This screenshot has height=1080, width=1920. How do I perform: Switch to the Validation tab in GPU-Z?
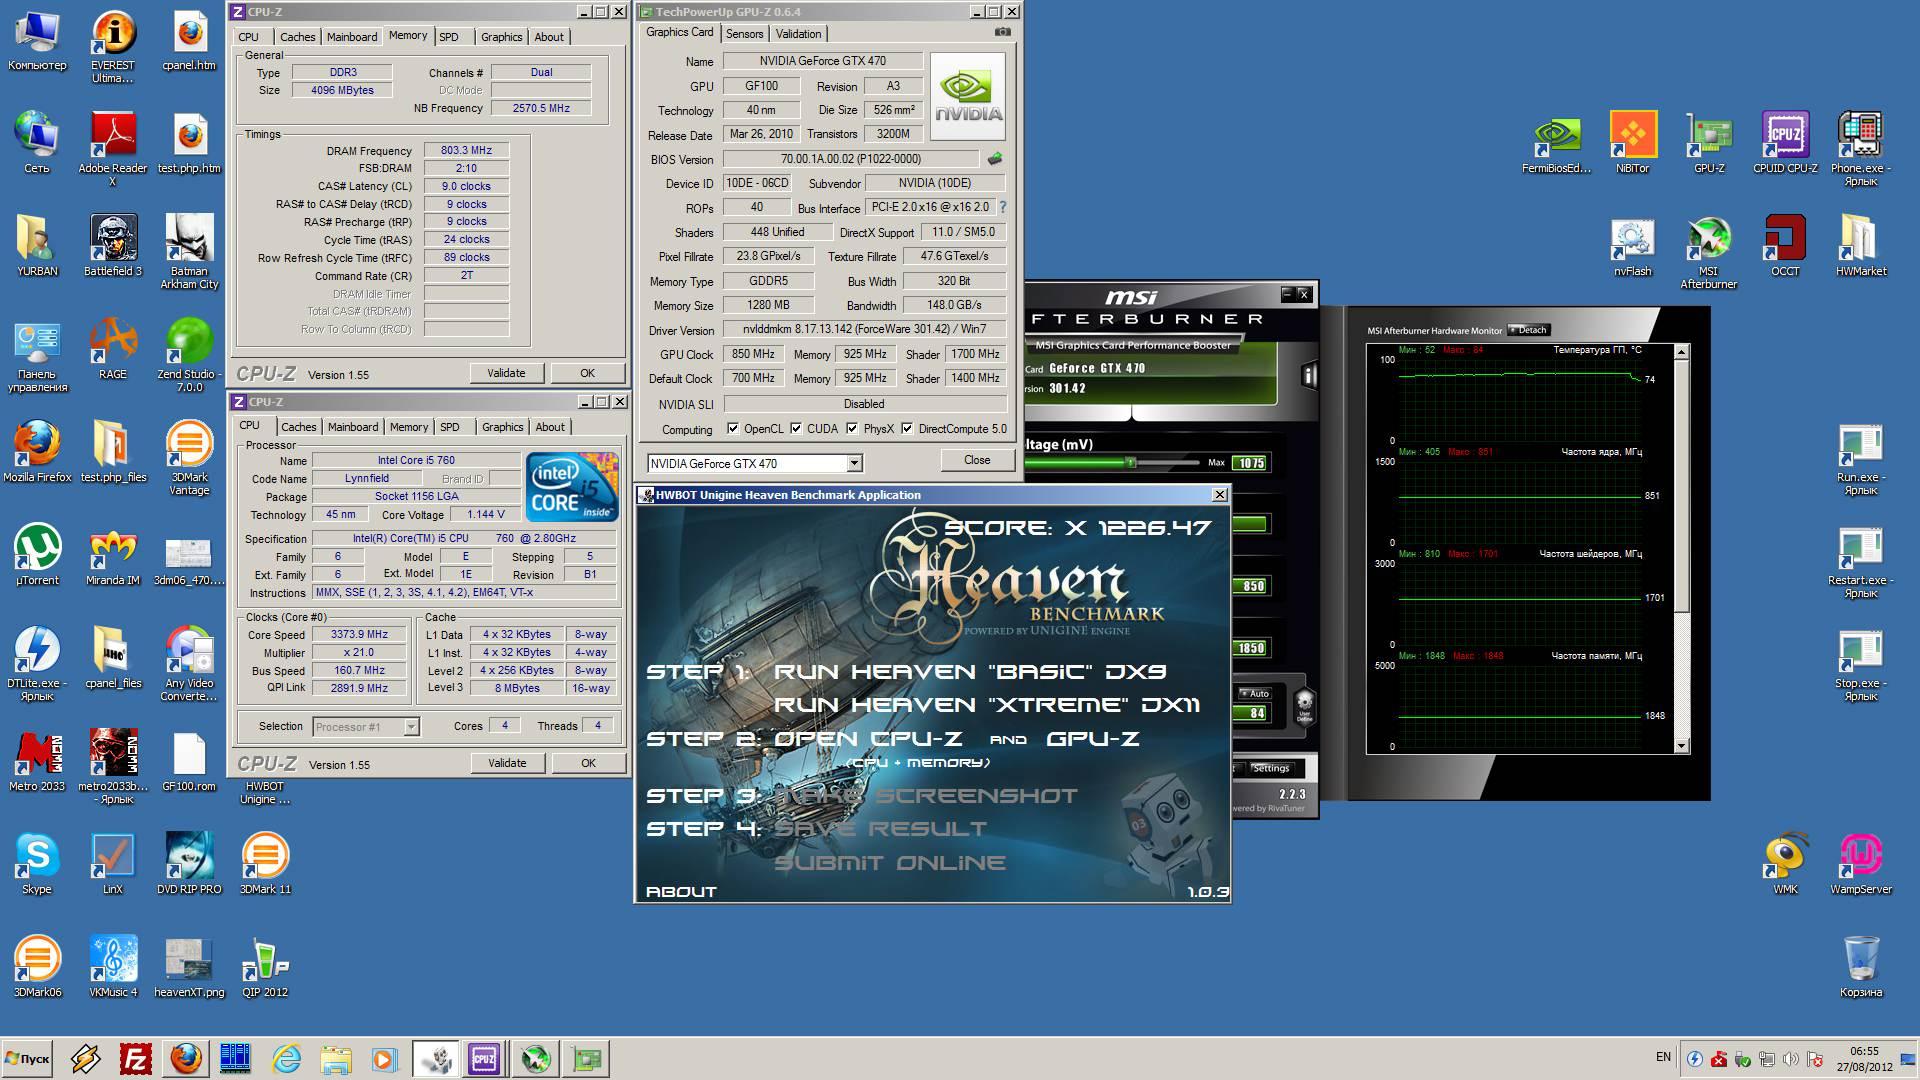(x=798, y=34)
